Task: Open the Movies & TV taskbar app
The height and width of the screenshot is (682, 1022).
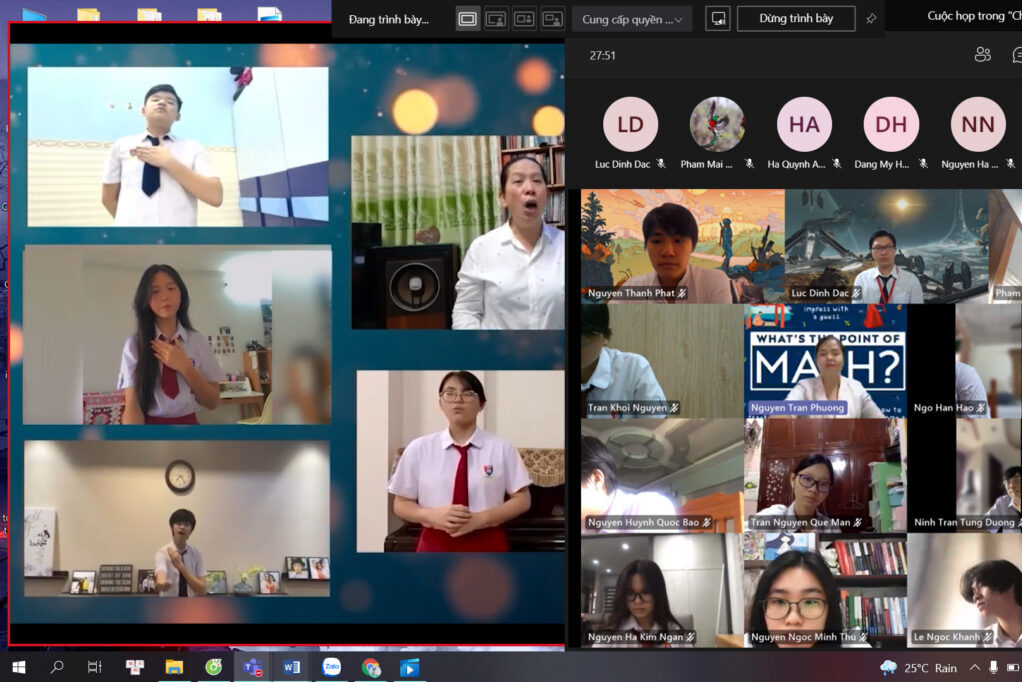Action: click(409, 667)
